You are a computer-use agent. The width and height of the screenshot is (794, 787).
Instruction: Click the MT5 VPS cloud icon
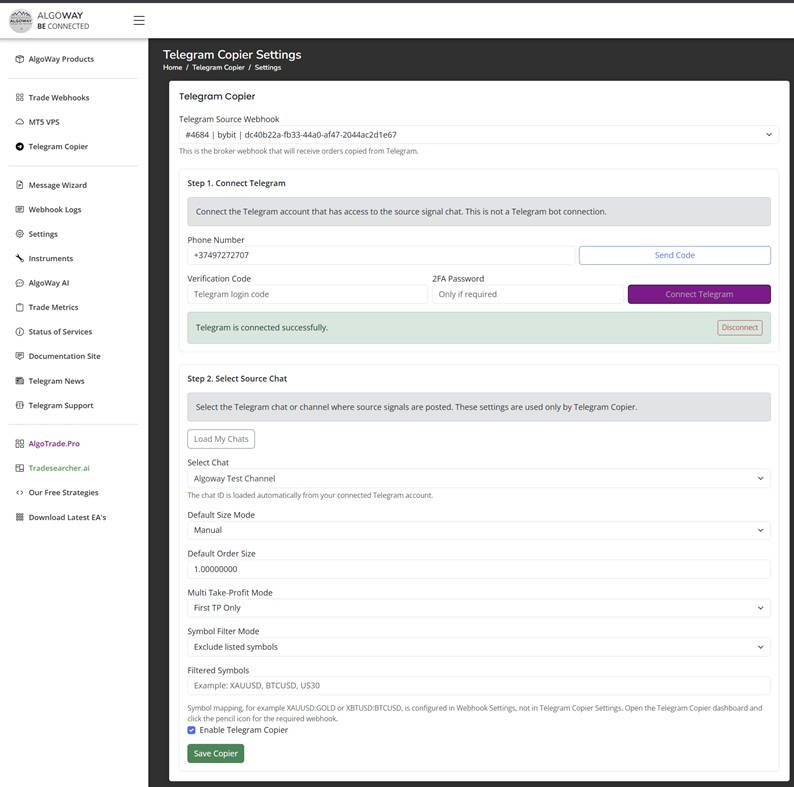point(20,122)
